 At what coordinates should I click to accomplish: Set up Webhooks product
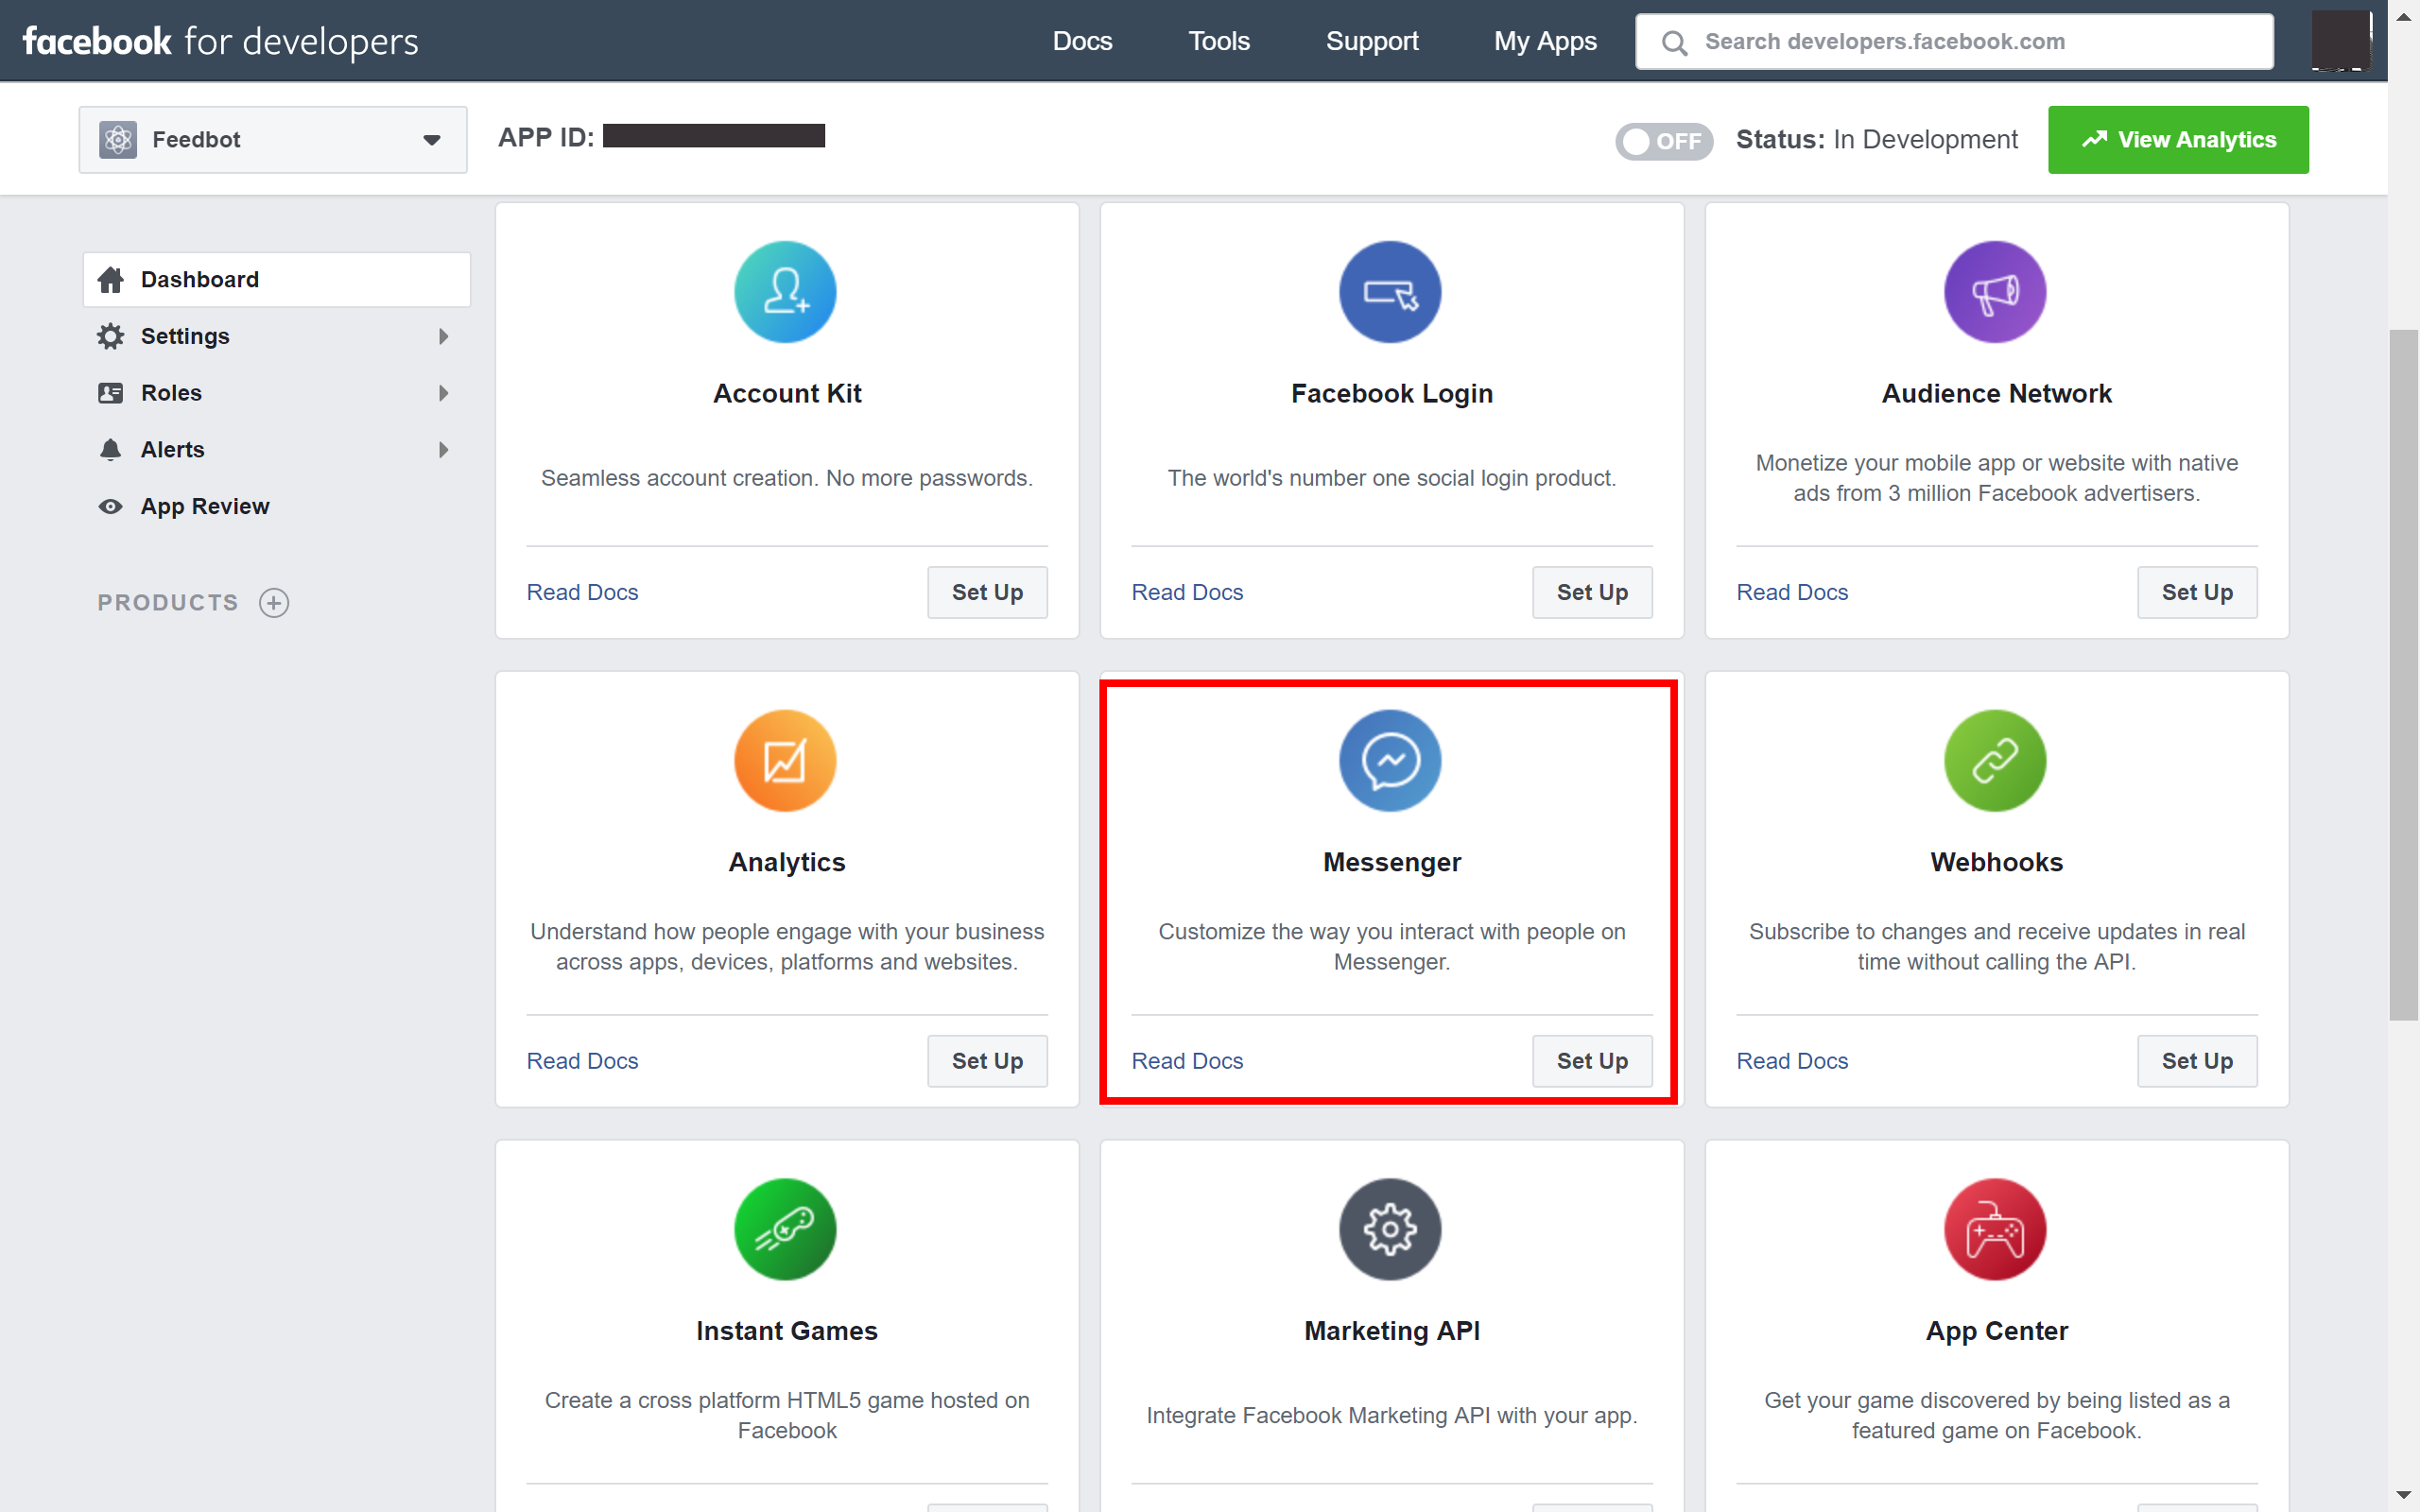click(x=2197, y=1061)
